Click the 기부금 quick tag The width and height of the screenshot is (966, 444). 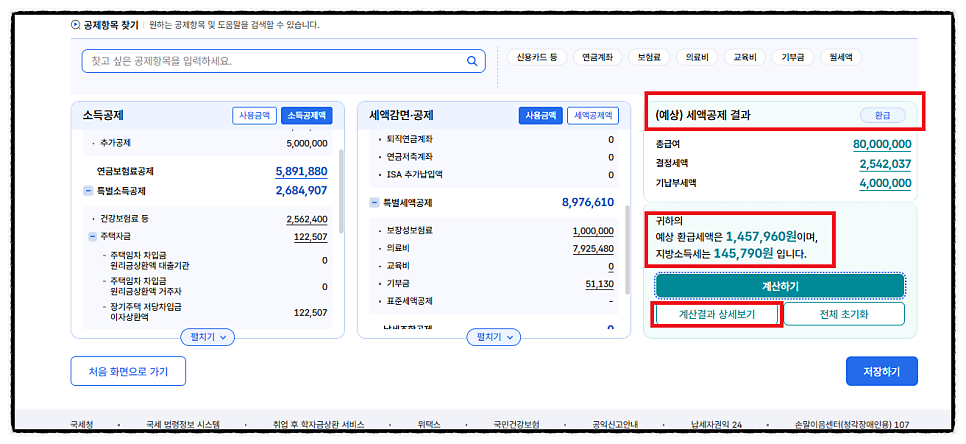(793, 57)
